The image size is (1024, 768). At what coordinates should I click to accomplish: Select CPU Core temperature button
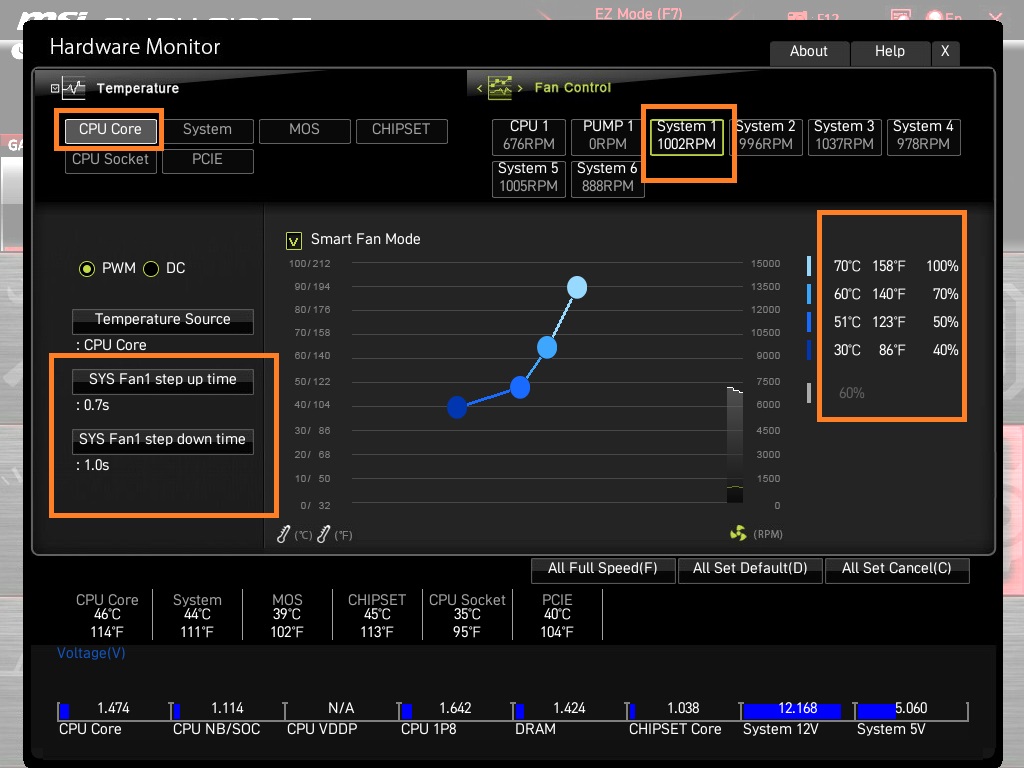(110, 130)
